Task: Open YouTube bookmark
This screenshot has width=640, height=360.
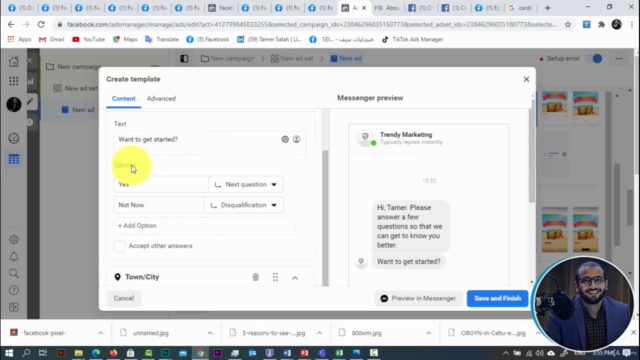Action: pos(89,39)
